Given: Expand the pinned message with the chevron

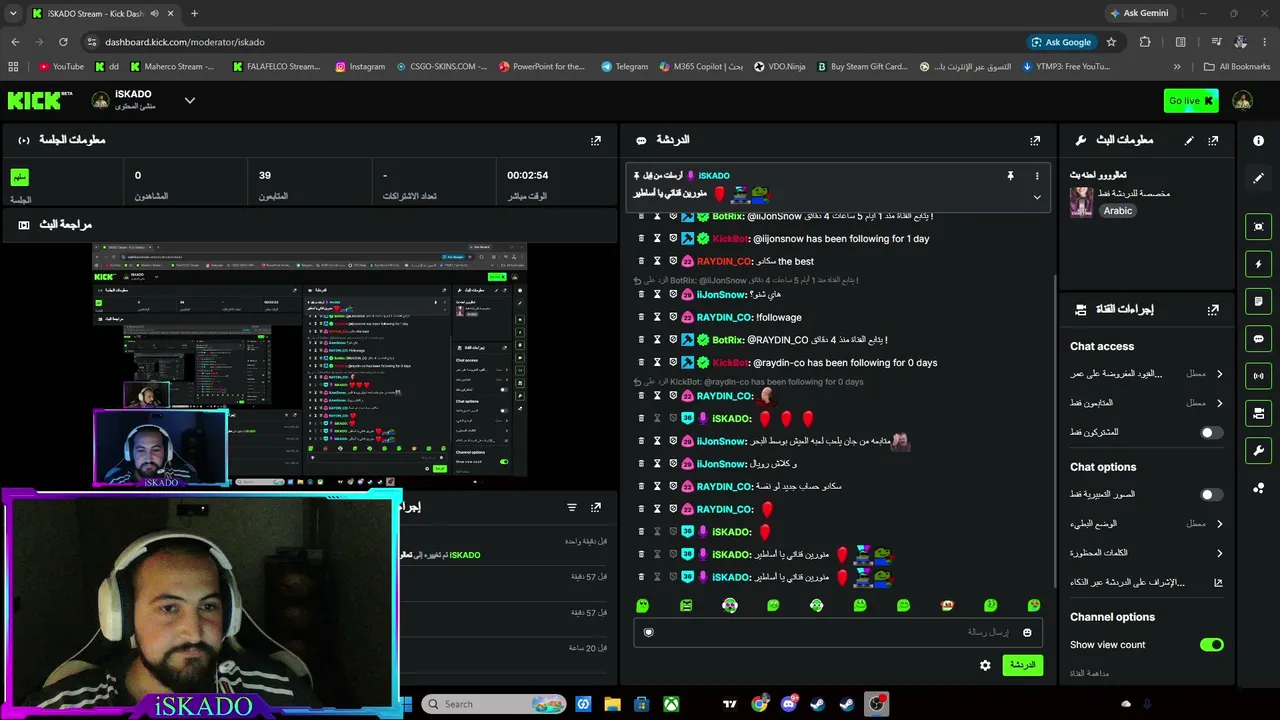Looking at the screenshot, I should 1037,197.
